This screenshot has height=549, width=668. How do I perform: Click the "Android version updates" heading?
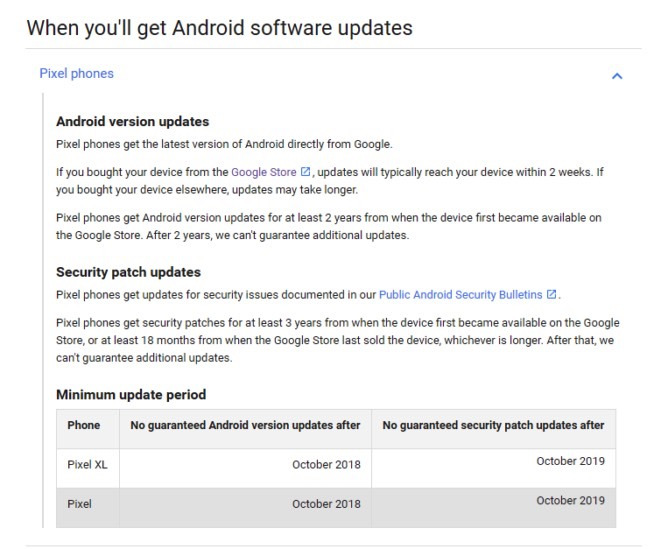coord(132,122)
